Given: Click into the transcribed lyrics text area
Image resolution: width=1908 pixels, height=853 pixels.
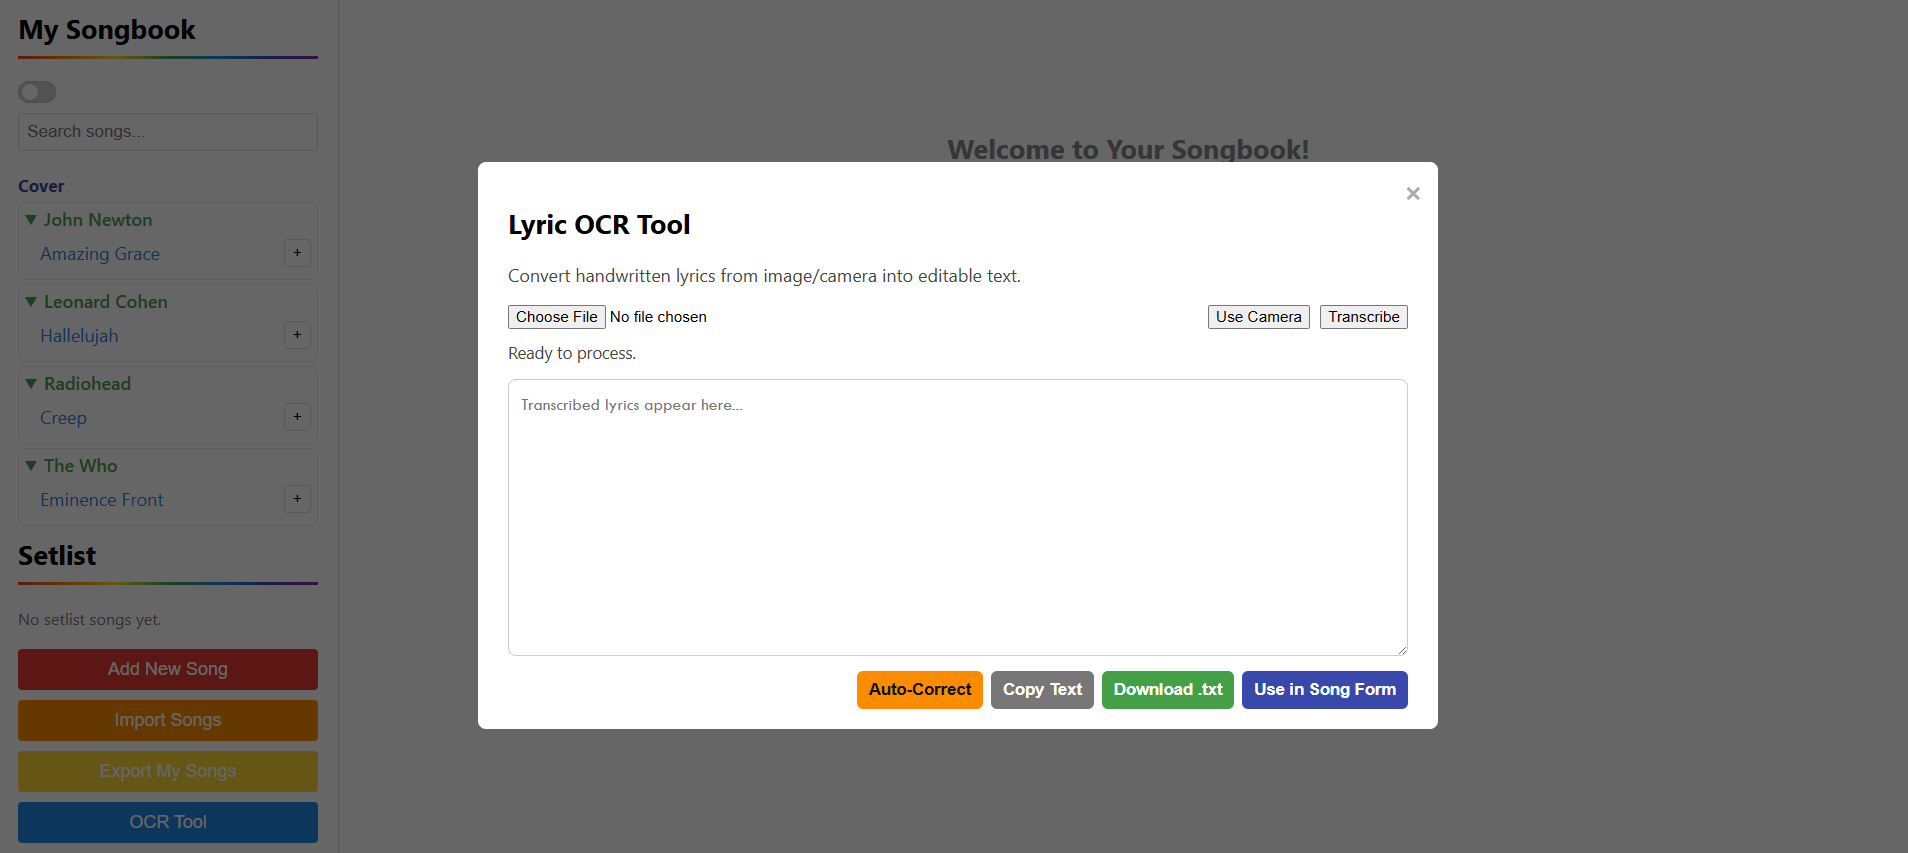Looking at the screenshot, I should pos(957,517).
